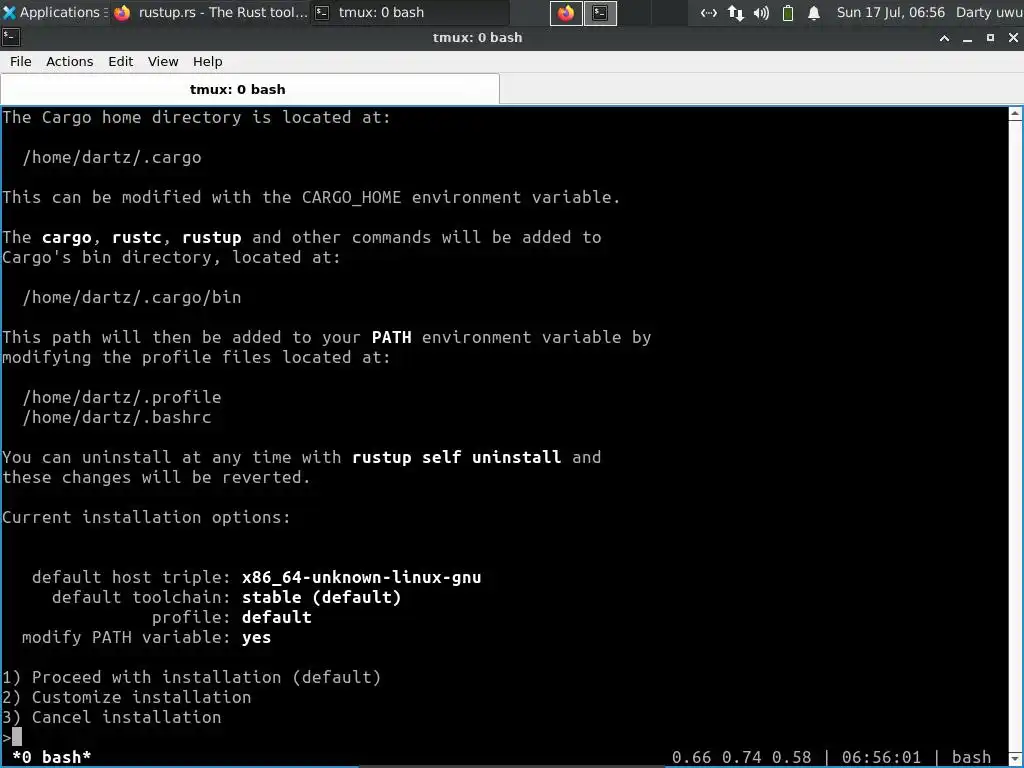Click 'x86_64-unknown-linux-gnu' host triple value
This screenshot has height=768, width=1024.
click(x=362, y=577)
